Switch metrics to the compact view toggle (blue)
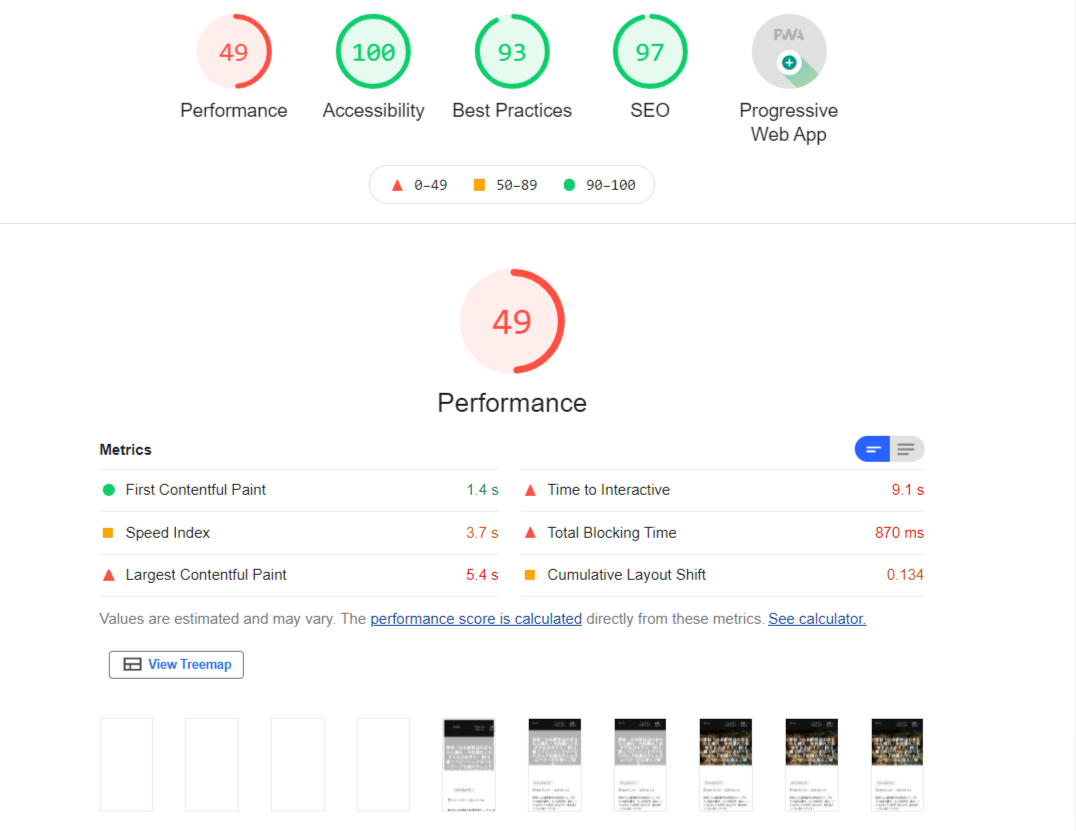The image size is (1076, 831). tap(872, 449)
